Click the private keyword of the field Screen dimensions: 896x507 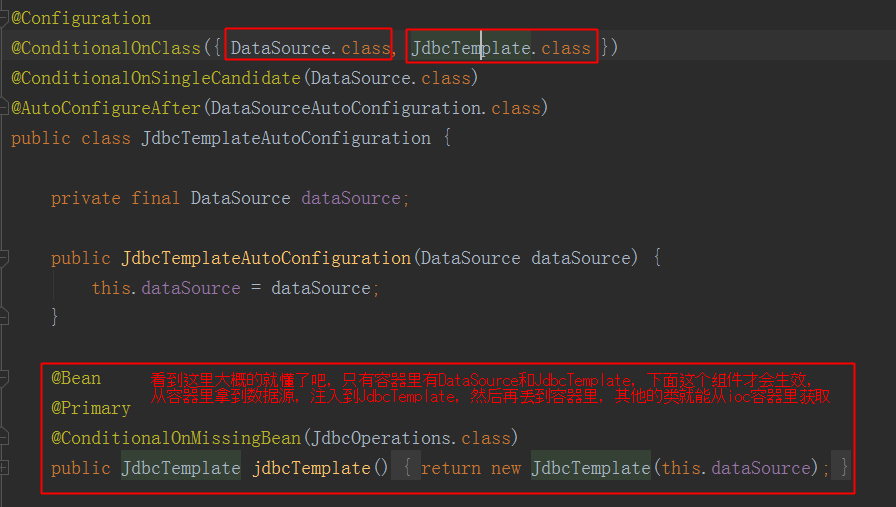click(x=86, y=198)
